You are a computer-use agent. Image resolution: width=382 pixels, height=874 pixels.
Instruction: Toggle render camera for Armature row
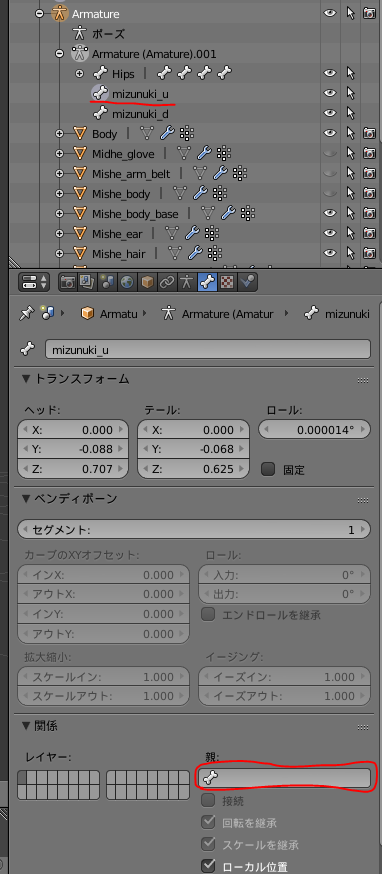point(369,13)
